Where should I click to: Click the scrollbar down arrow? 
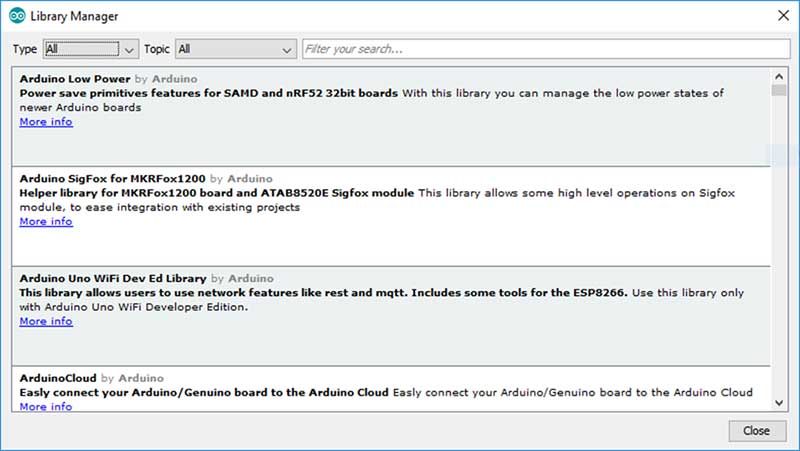click(x=779, y=402)
